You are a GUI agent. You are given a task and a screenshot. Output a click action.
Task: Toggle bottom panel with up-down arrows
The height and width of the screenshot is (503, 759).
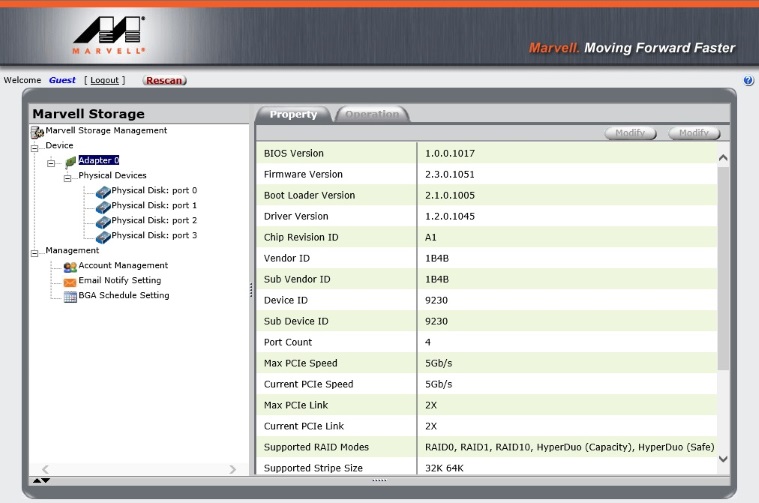pyautogui.click(x=41, y=480)
